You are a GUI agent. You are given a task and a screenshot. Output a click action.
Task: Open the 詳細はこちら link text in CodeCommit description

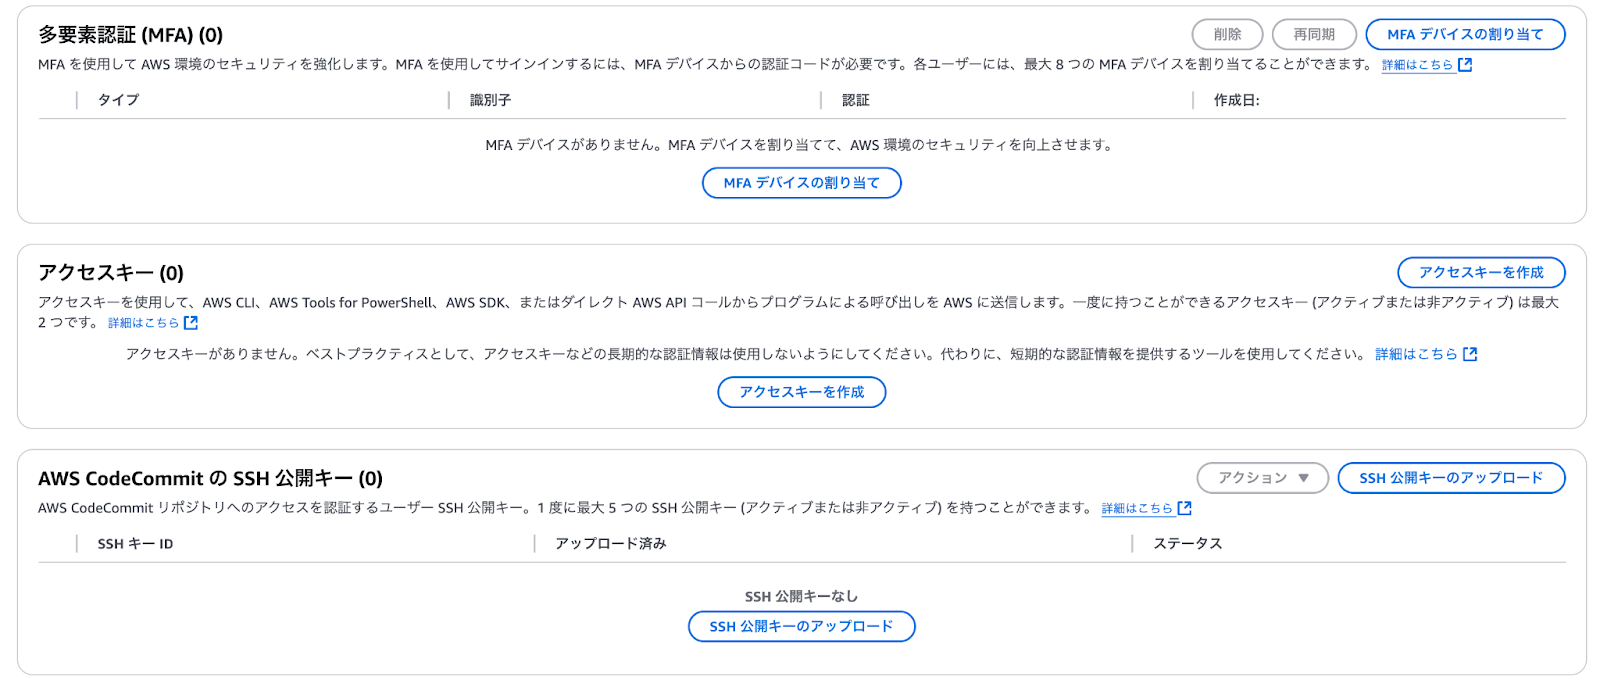1137,509
